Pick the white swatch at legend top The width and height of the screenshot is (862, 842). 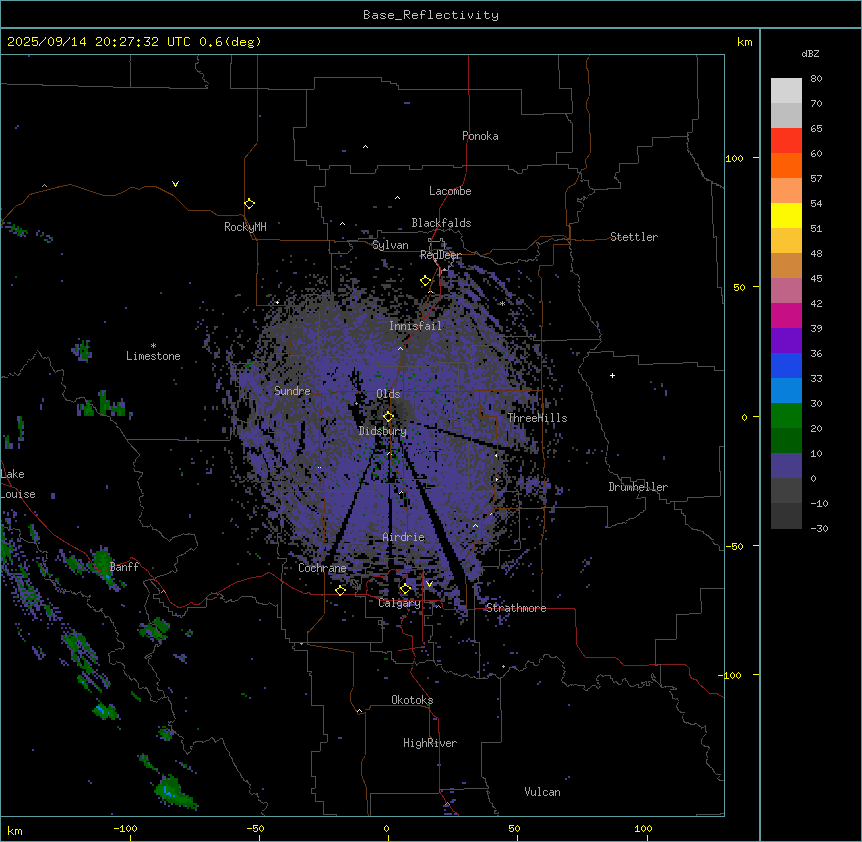click(x=786, y=91)
